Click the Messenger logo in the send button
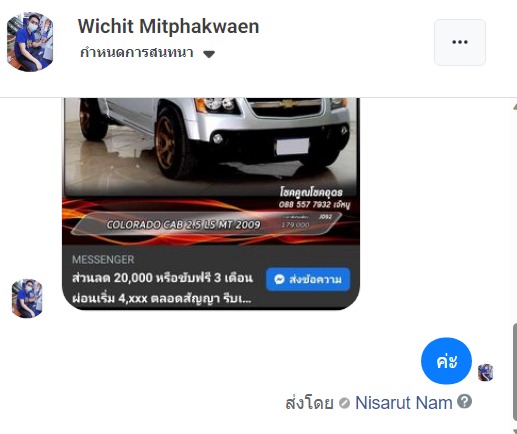 click(x=279, y=279)
